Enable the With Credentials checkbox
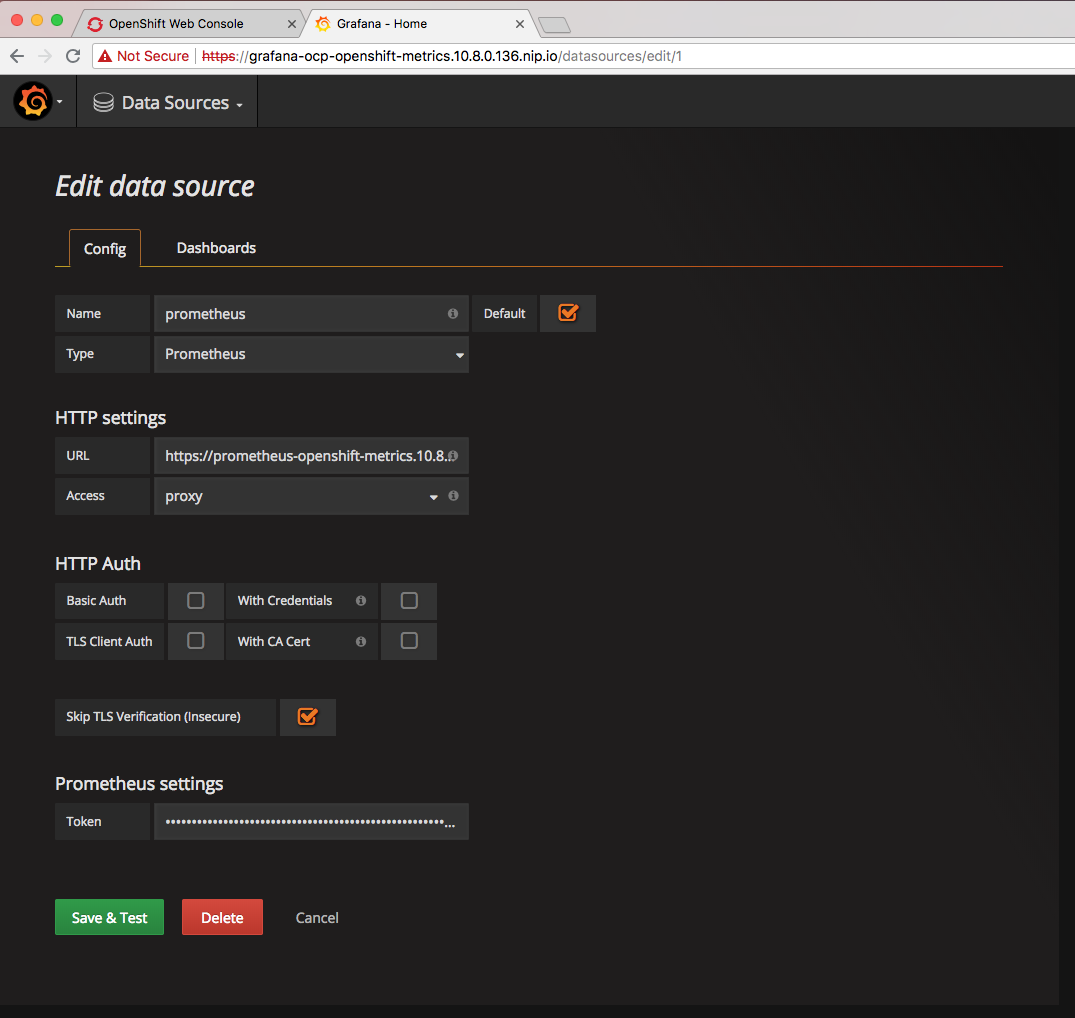 tap(409, 601)
